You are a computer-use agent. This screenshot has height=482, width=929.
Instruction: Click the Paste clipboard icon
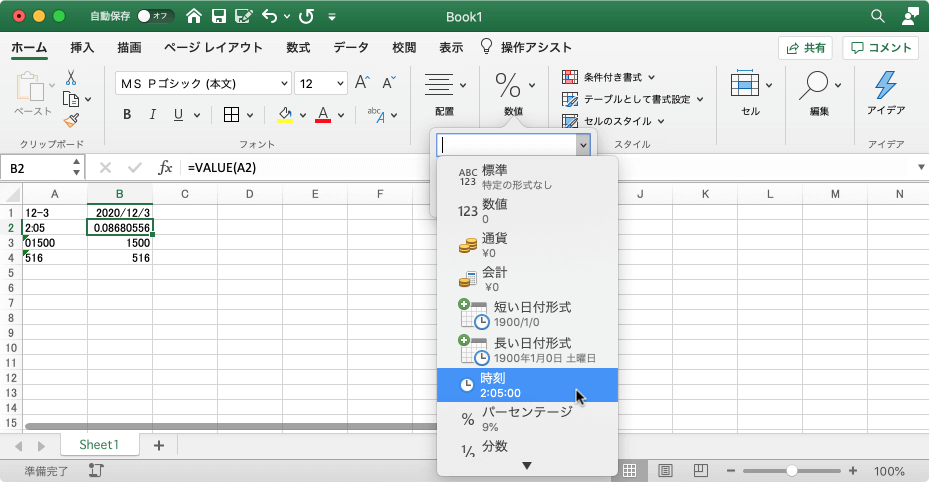click(x=30, y=86)
